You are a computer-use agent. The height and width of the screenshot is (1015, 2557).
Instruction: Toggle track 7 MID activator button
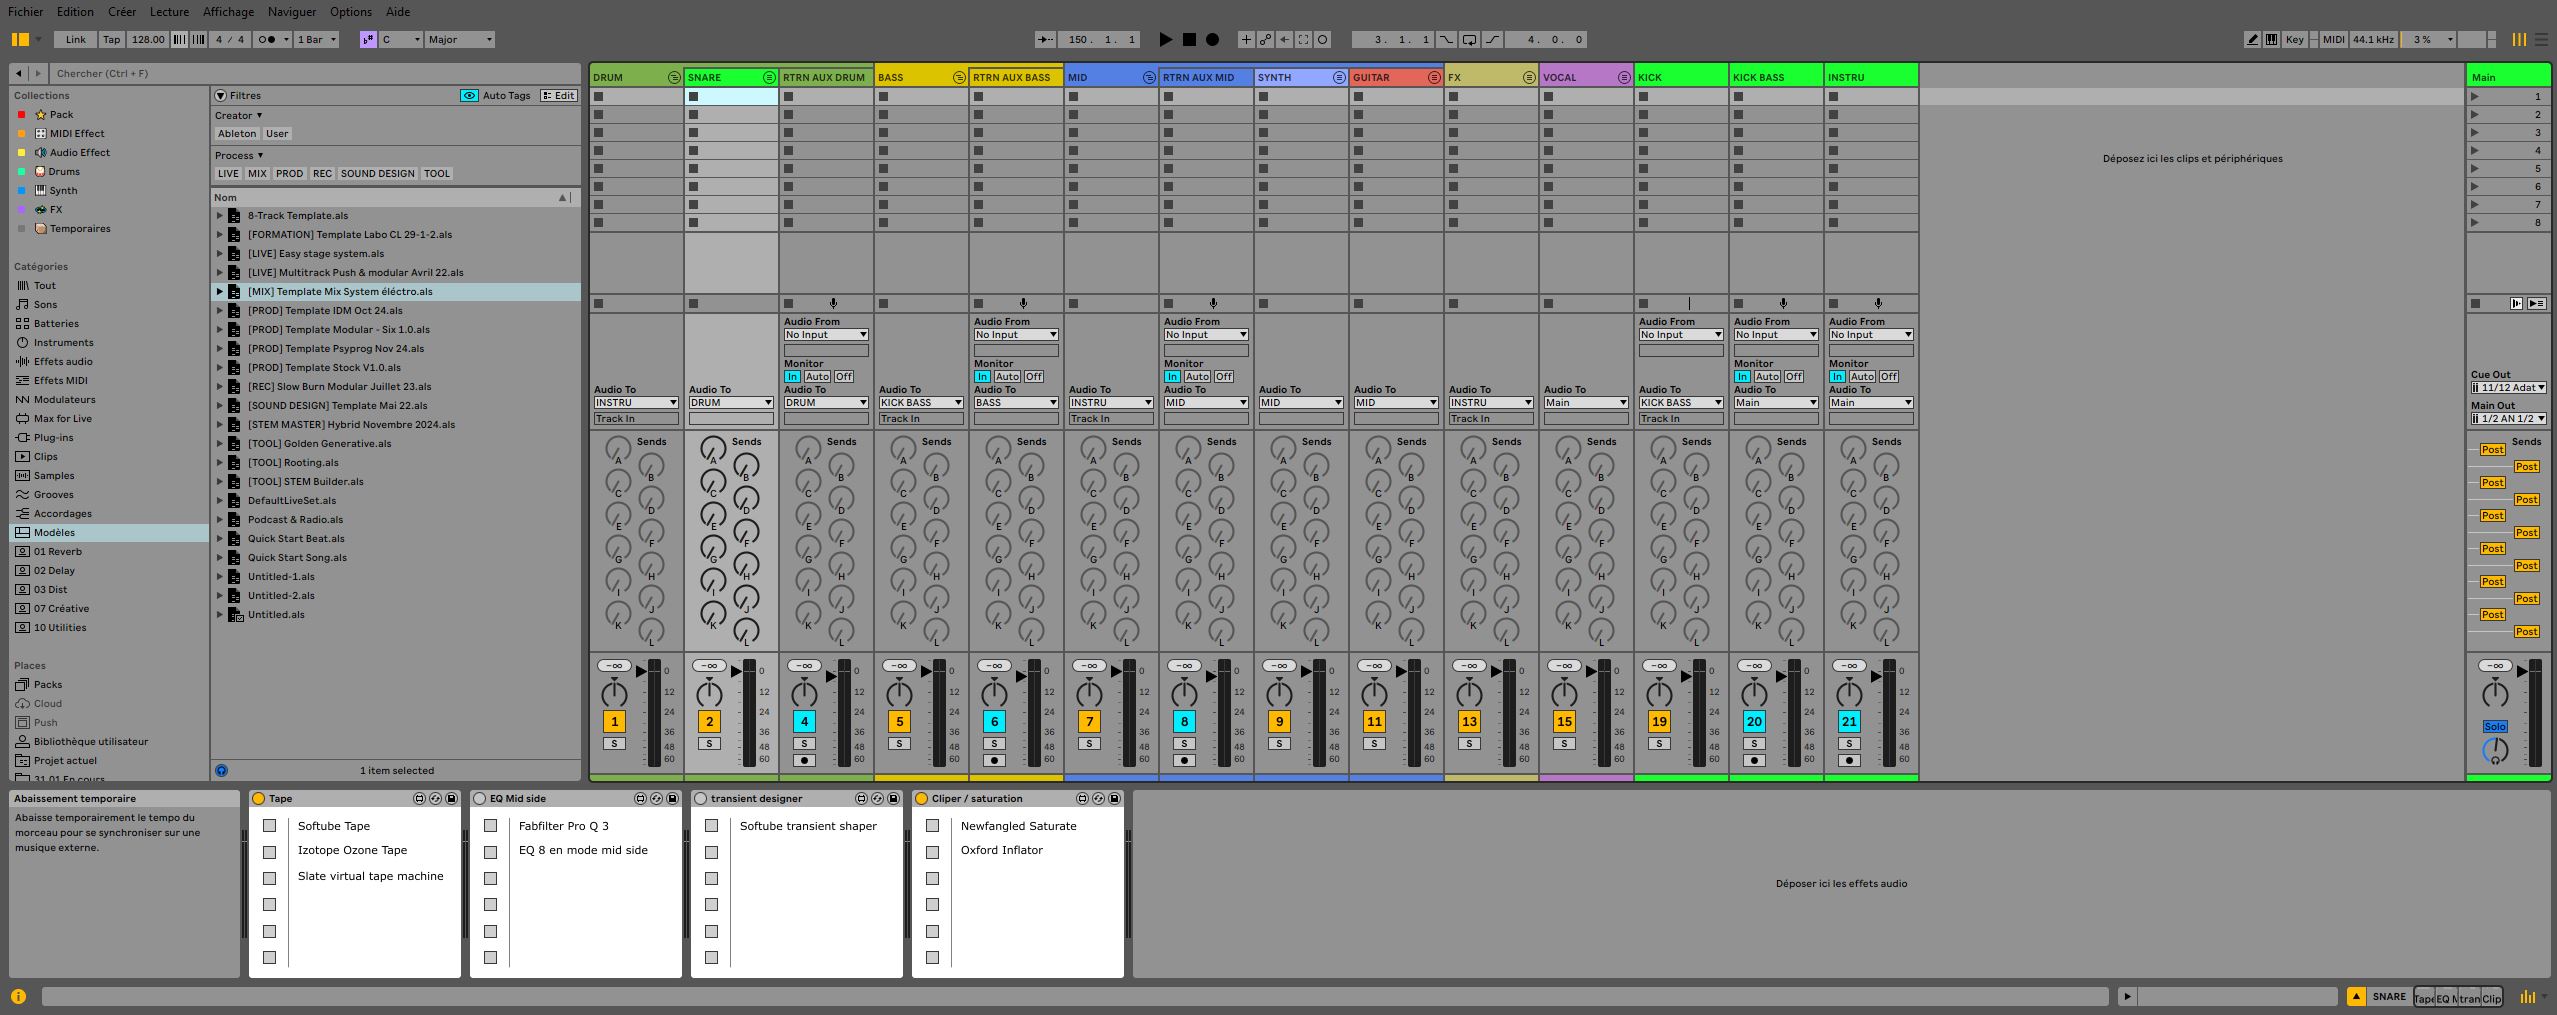coord(1089,721)
